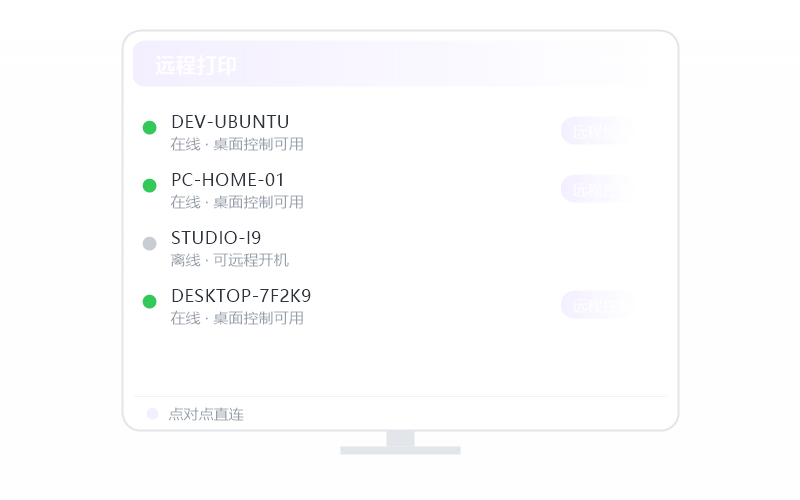Click the faint dots in the 远程打印 header
Image resolution: width=800 pixels, height=500 pixels.
point(626,63)
